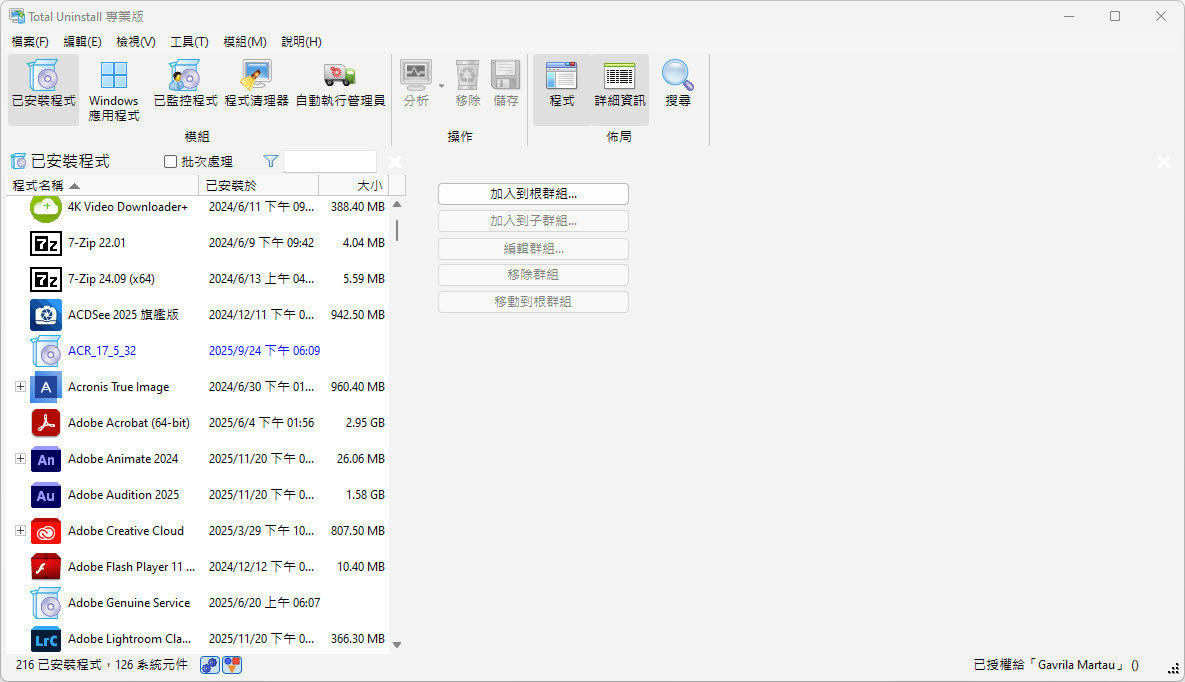Sort list by 大小 column header
The width and height of the screenshot is (1185, 682).
[353, 185]
